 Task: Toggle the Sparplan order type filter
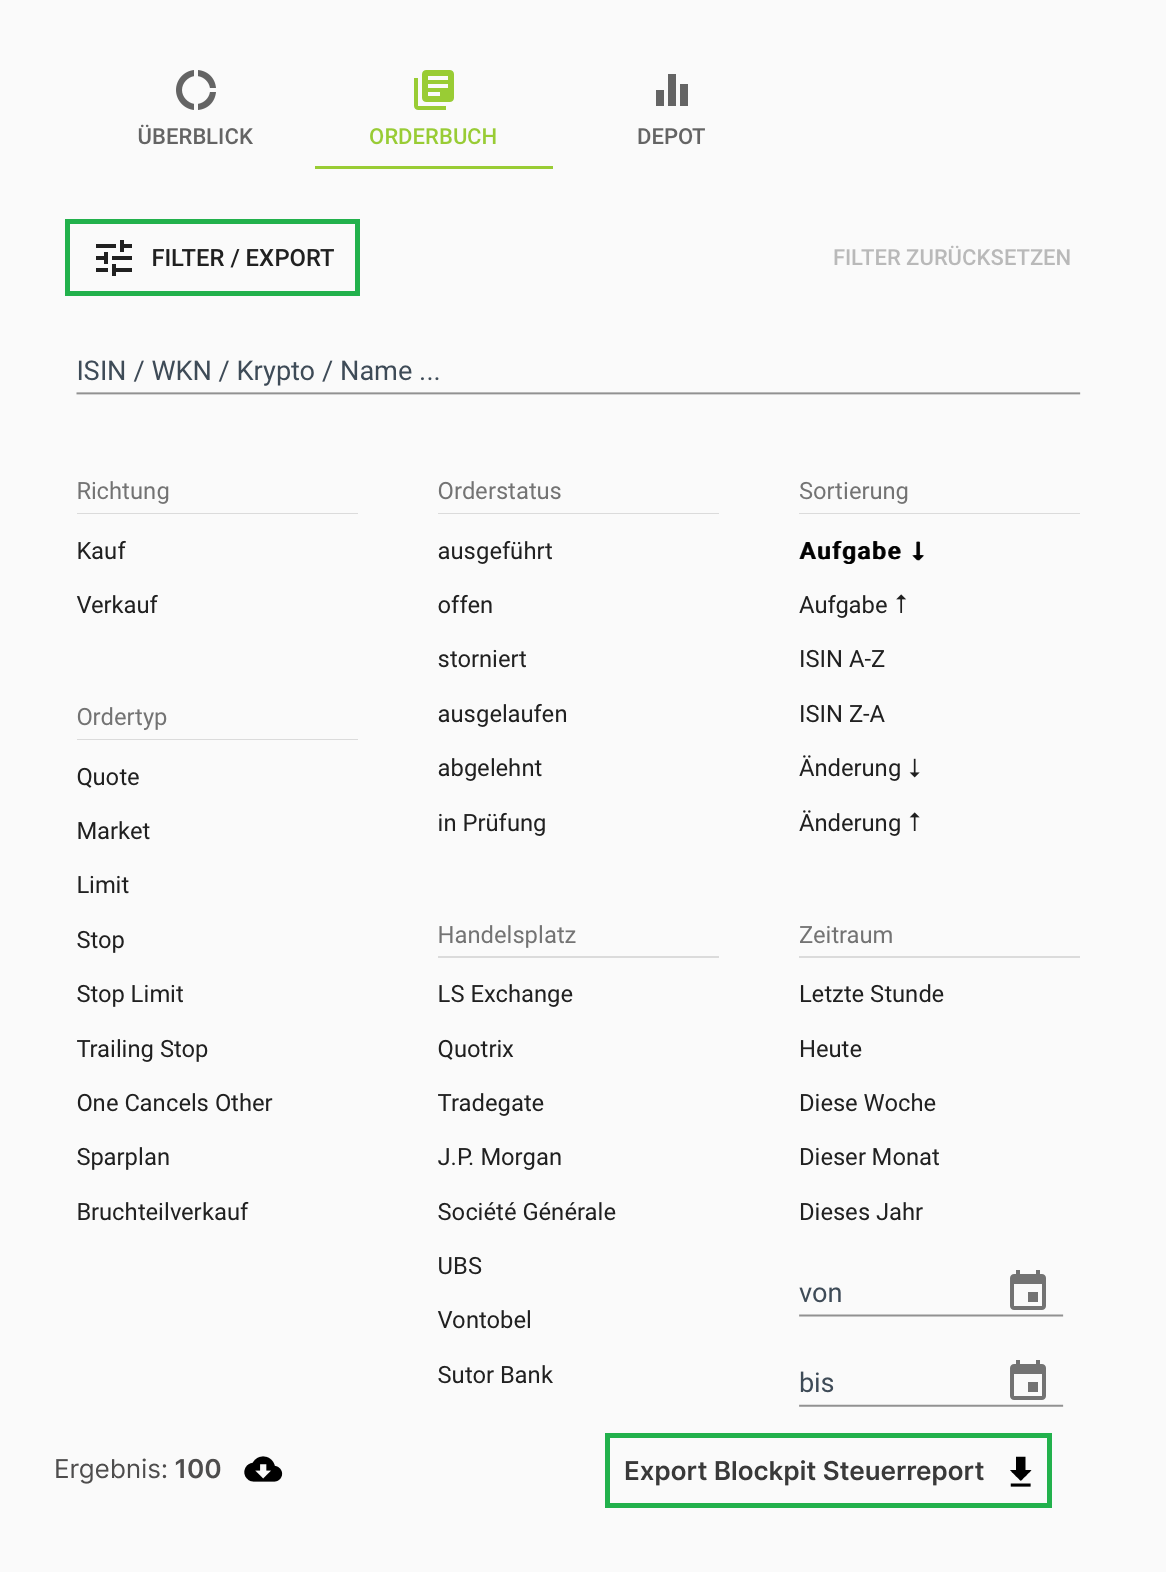coord(123,1157)
